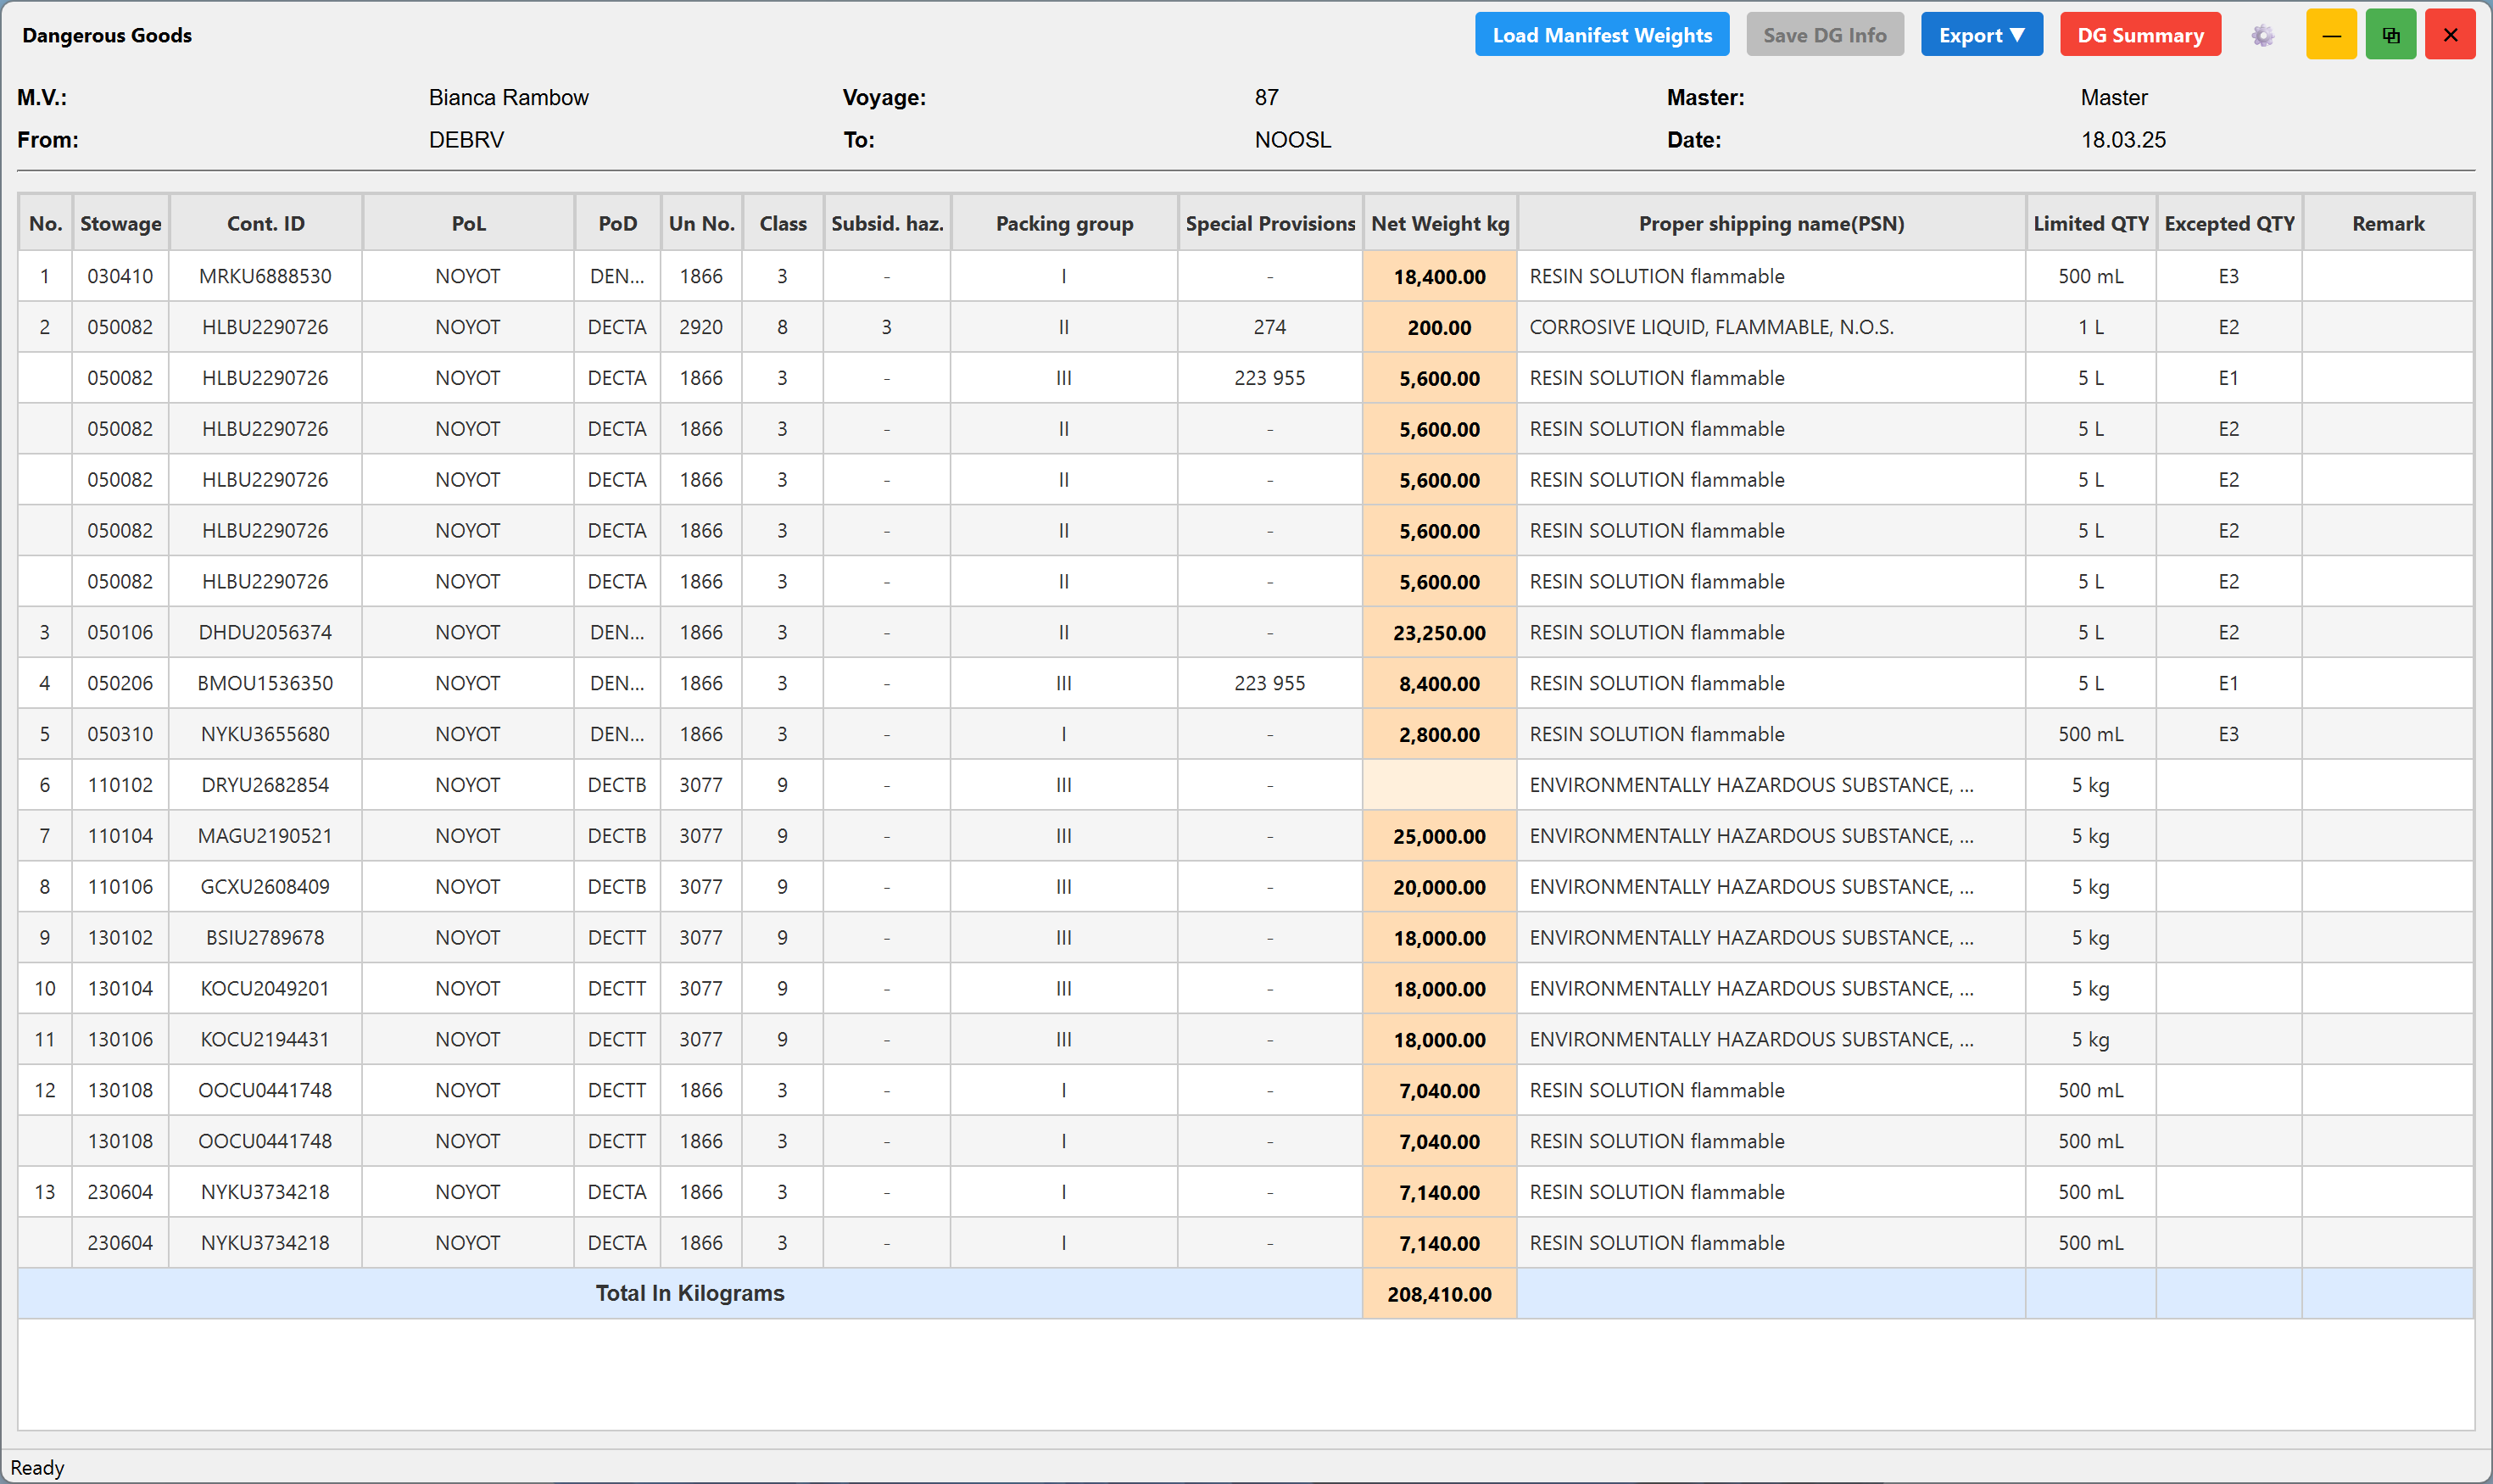This screenshot has height=1484, width=2493.
Task: Select total weight cell 208,410.00
Action: tap(1439, 1293)
